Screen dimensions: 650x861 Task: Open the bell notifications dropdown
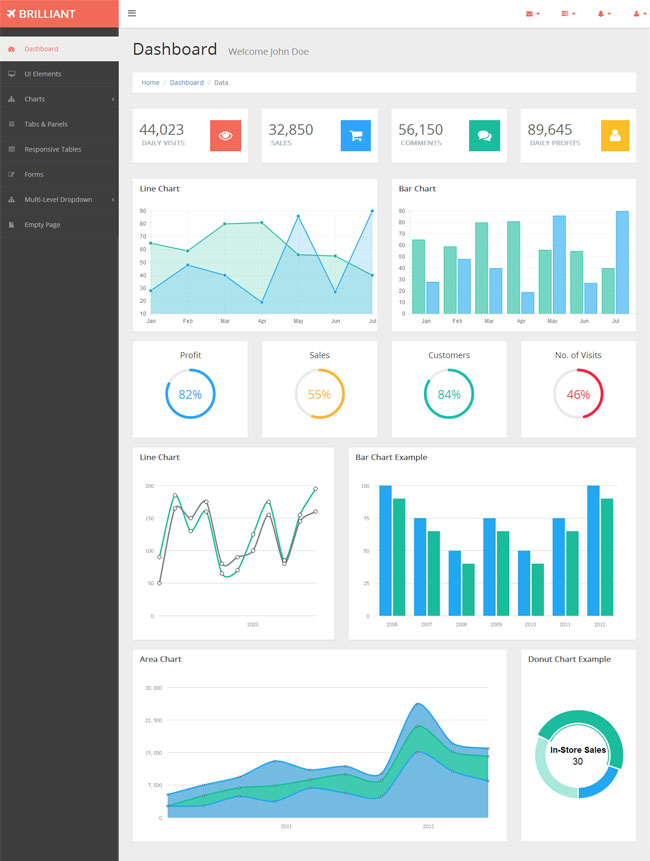click(604, 14)
